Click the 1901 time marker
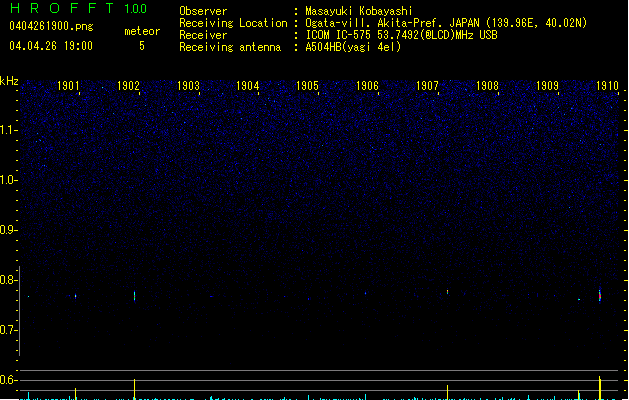Viewport: 629px width, 400px height. click(69, 87)
